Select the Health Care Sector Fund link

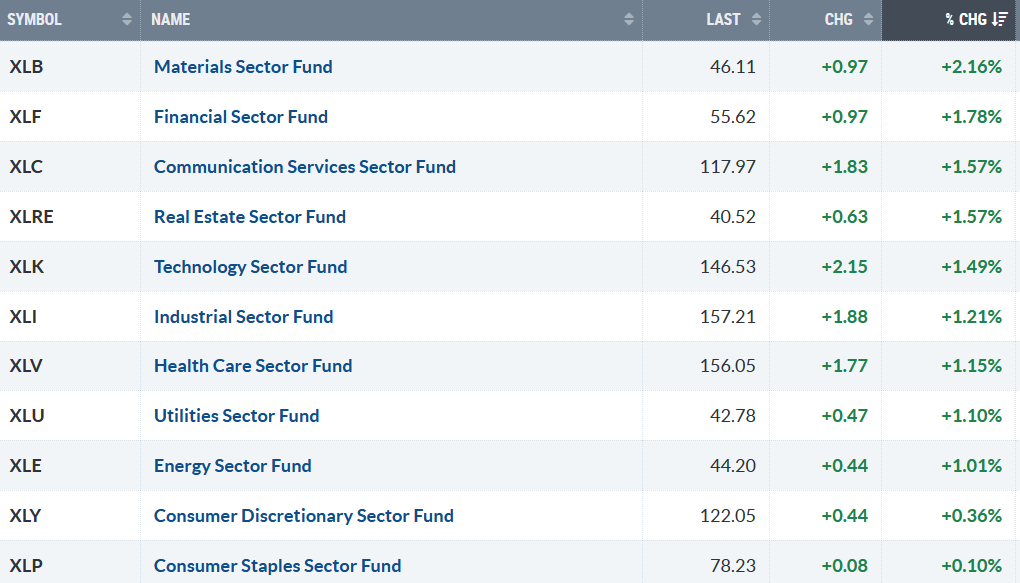coord(253,366)
